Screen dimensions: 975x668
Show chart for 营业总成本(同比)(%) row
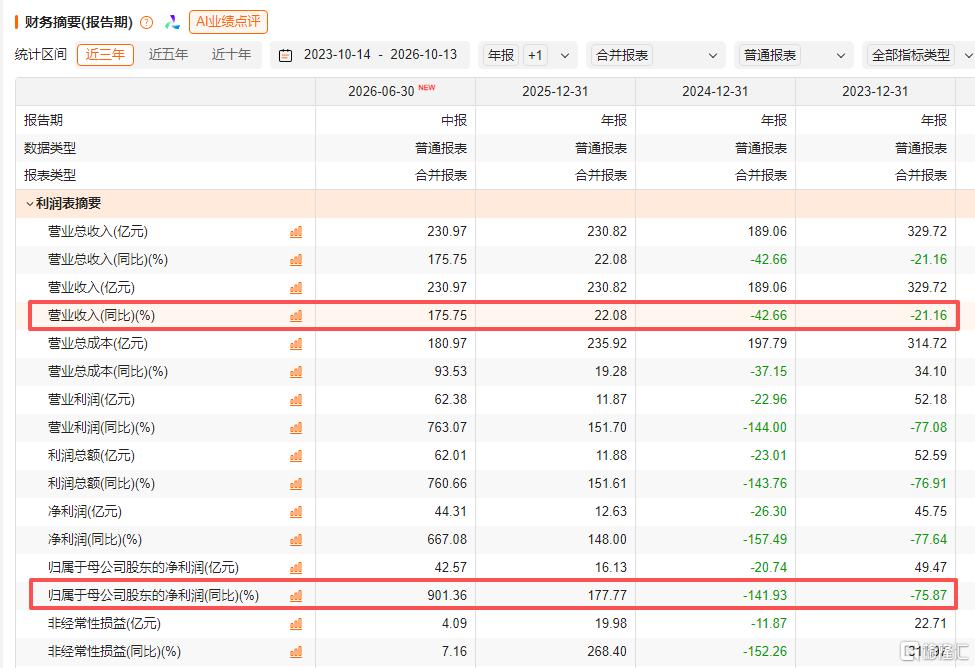pyautogui.click(x=296, y=372)
